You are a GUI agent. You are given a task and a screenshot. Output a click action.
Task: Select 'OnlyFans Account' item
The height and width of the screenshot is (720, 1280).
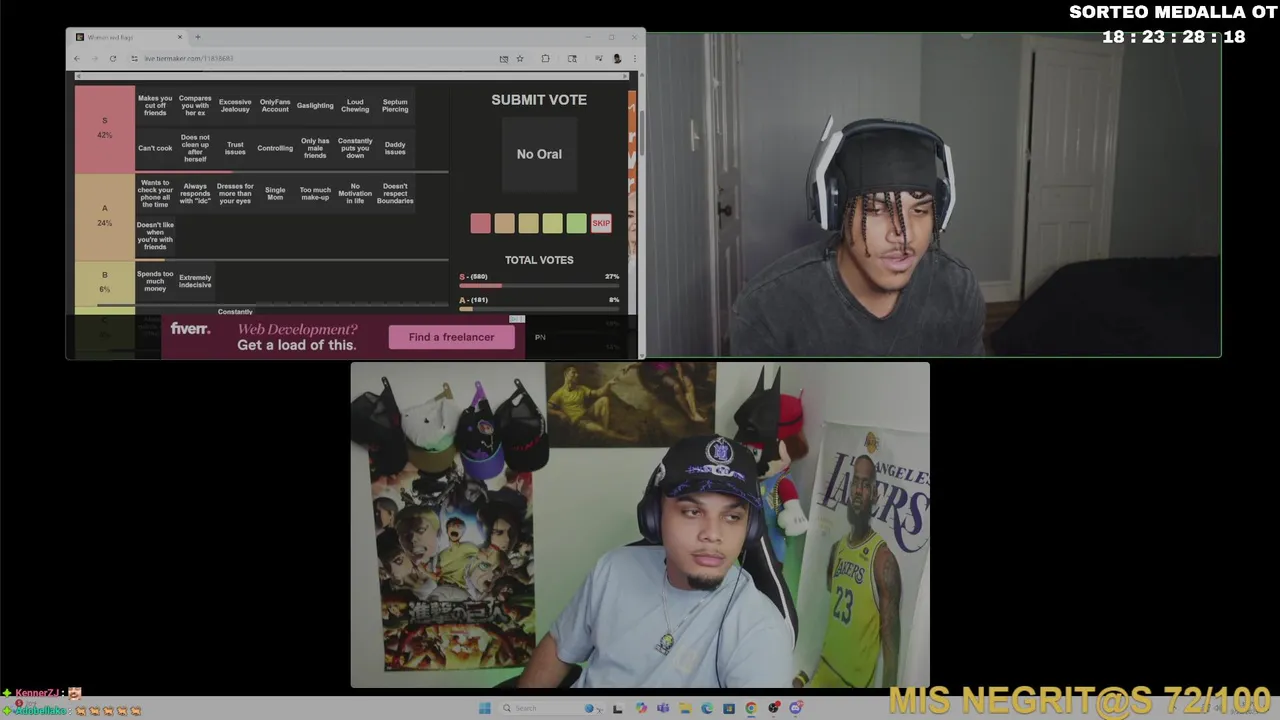click(275, 105)
